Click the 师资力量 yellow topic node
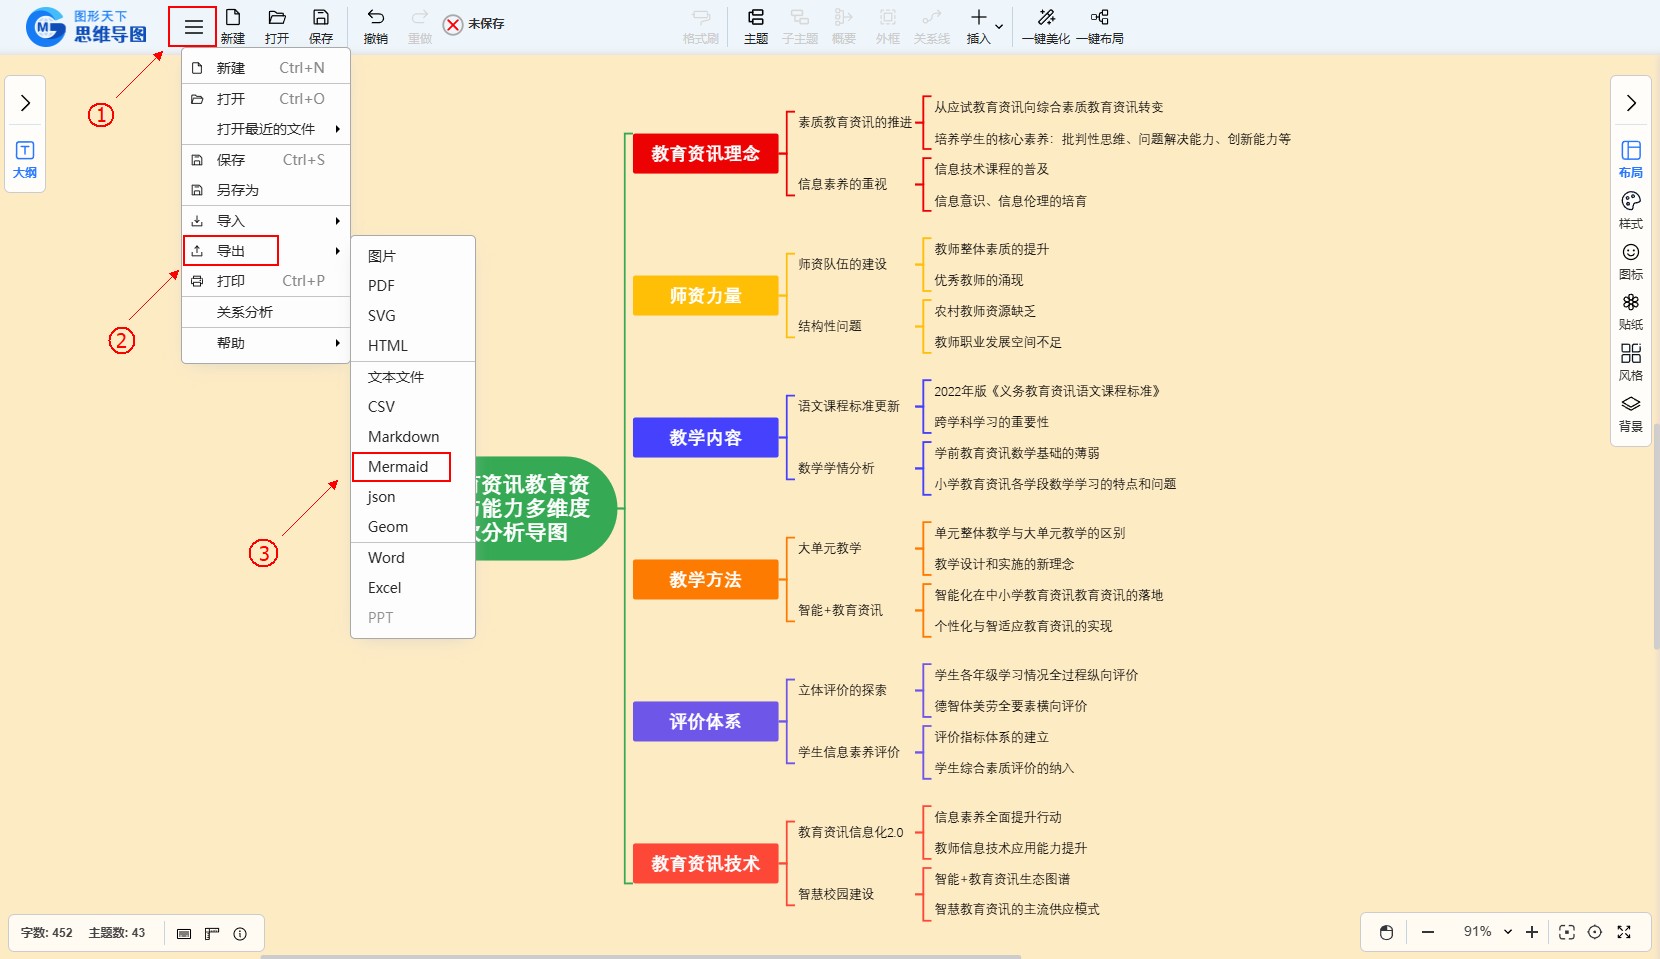This screenshot has width=1660, height=959. pyautogui.click(x=705, y=296)
